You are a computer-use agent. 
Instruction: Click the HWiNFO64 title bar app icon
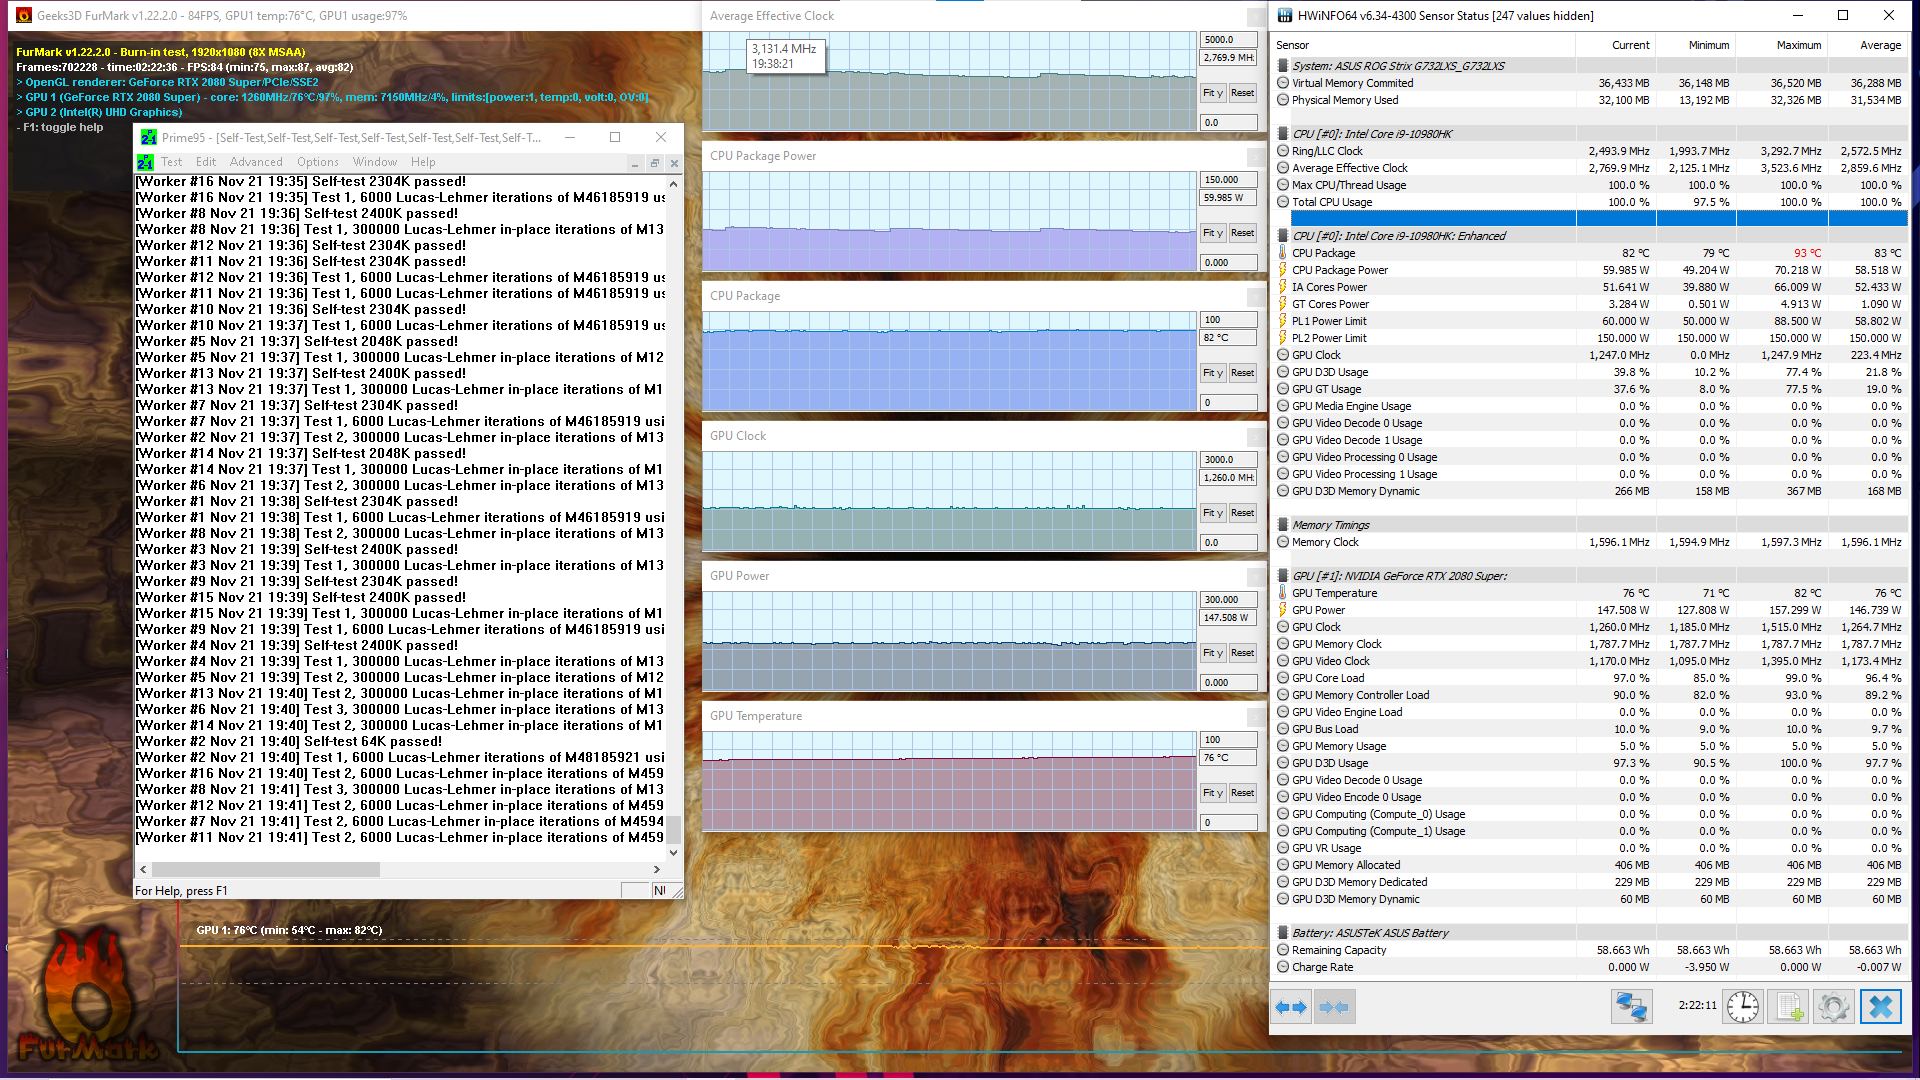coord(1283,15)
